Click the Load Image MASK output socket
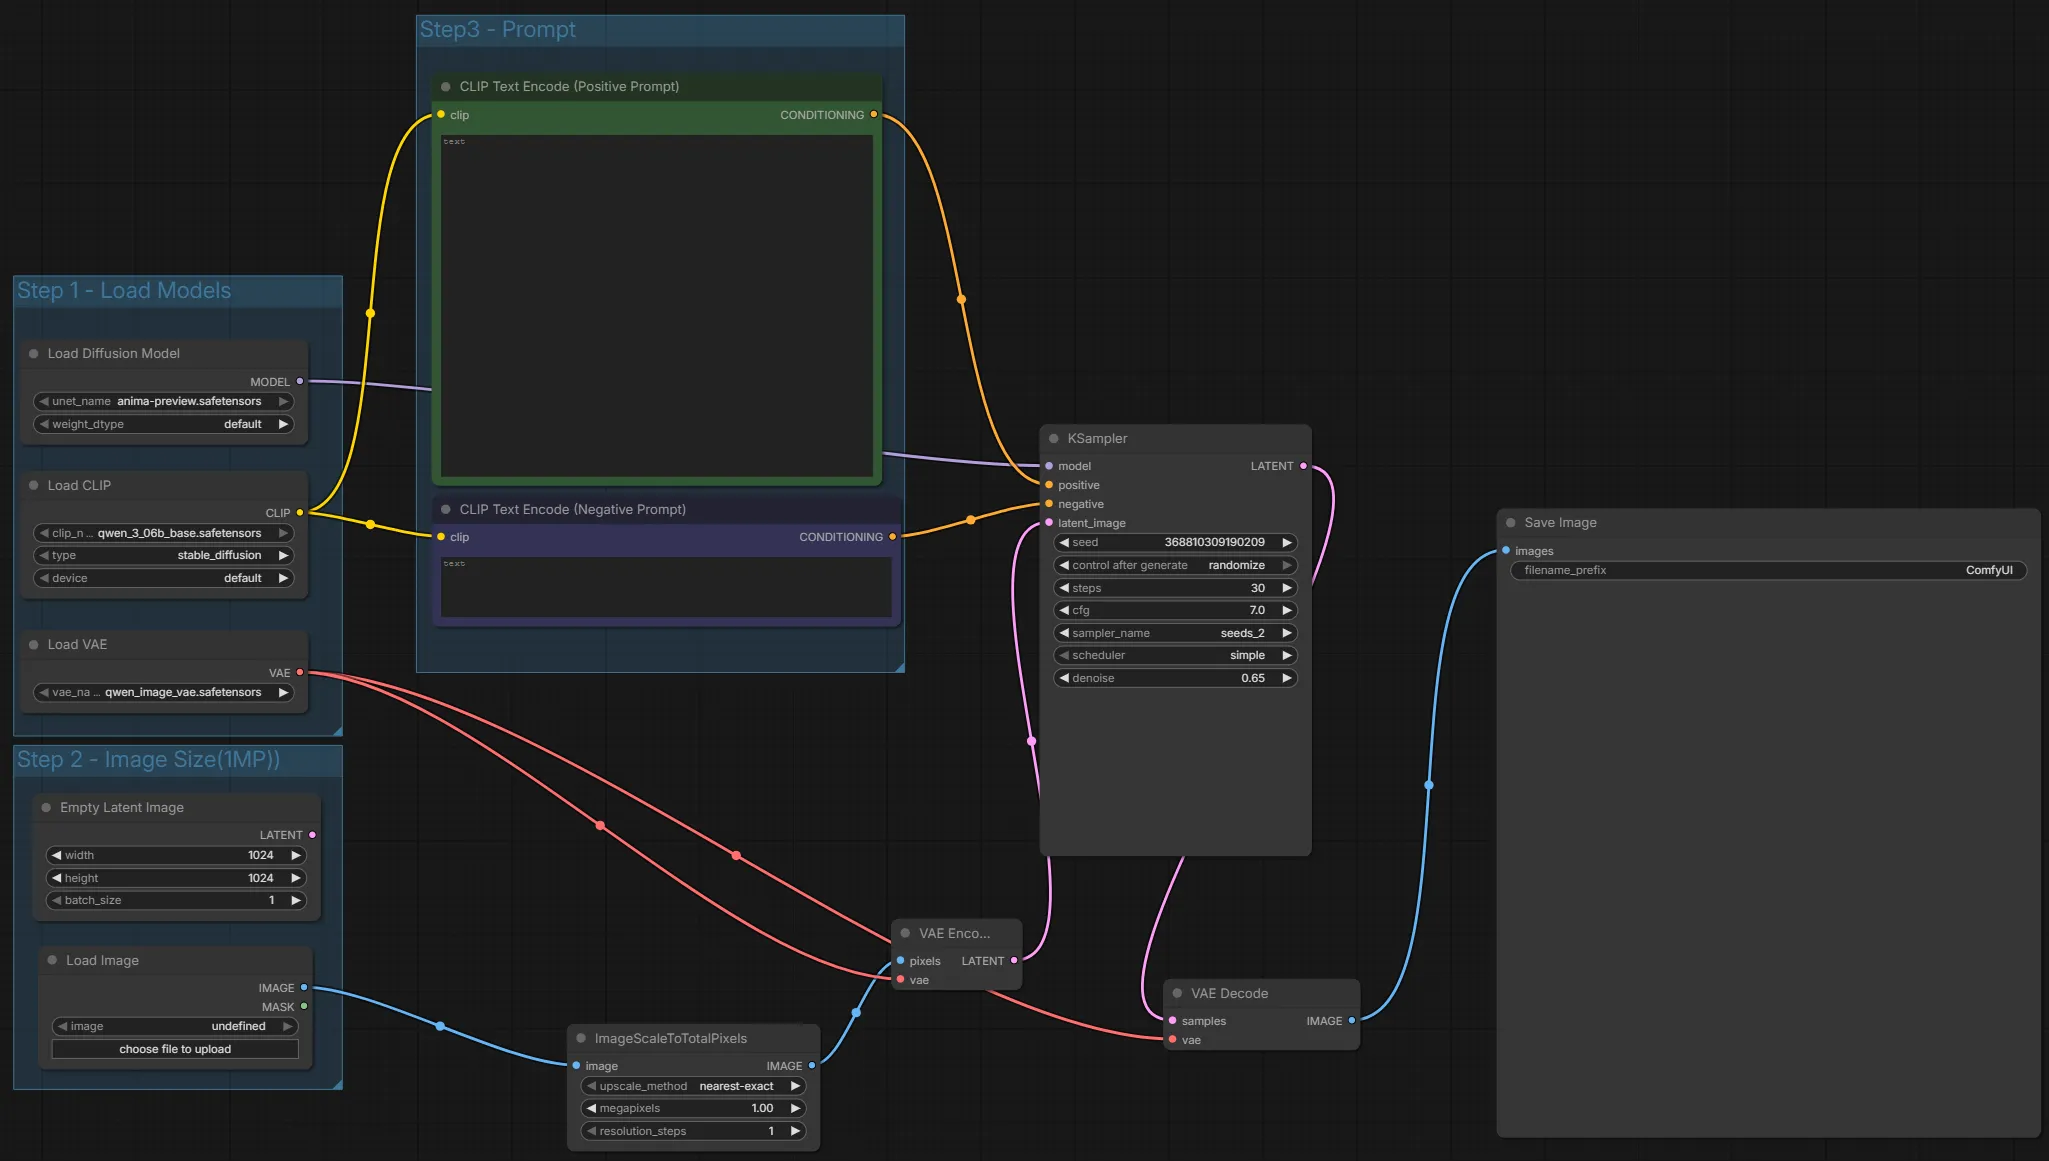Viewport: 2049px width, 1161px height. click(x=304, y=1007)
